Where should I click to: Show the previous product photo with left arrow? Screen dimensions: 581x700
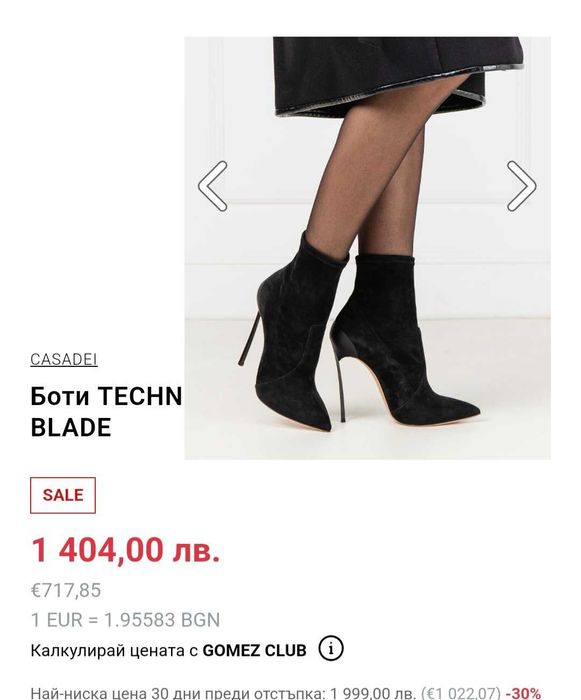click(213, 186)
